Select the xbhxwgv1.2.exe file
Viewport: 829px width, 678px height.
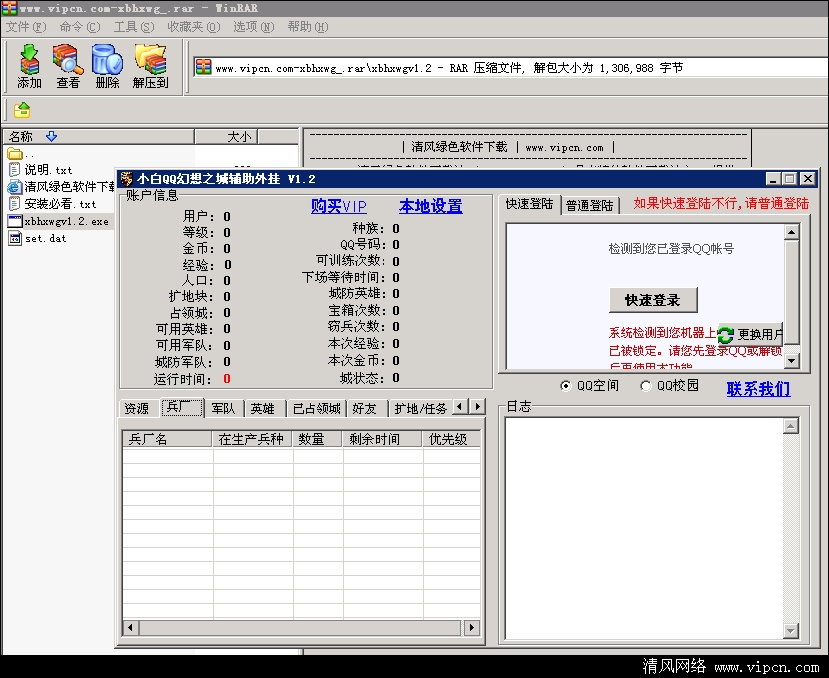point(66,221)
